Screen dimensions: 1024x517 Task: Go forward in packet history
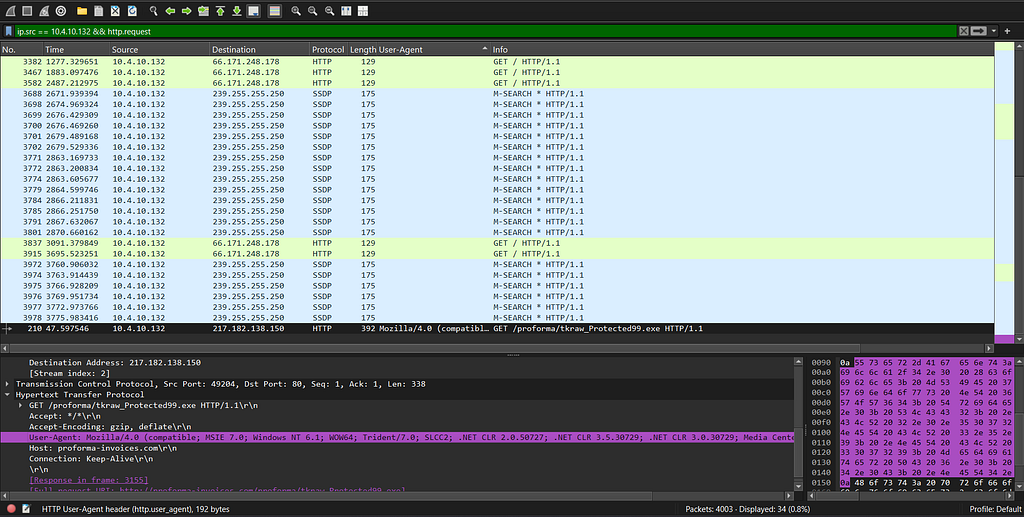pos(187,10)
